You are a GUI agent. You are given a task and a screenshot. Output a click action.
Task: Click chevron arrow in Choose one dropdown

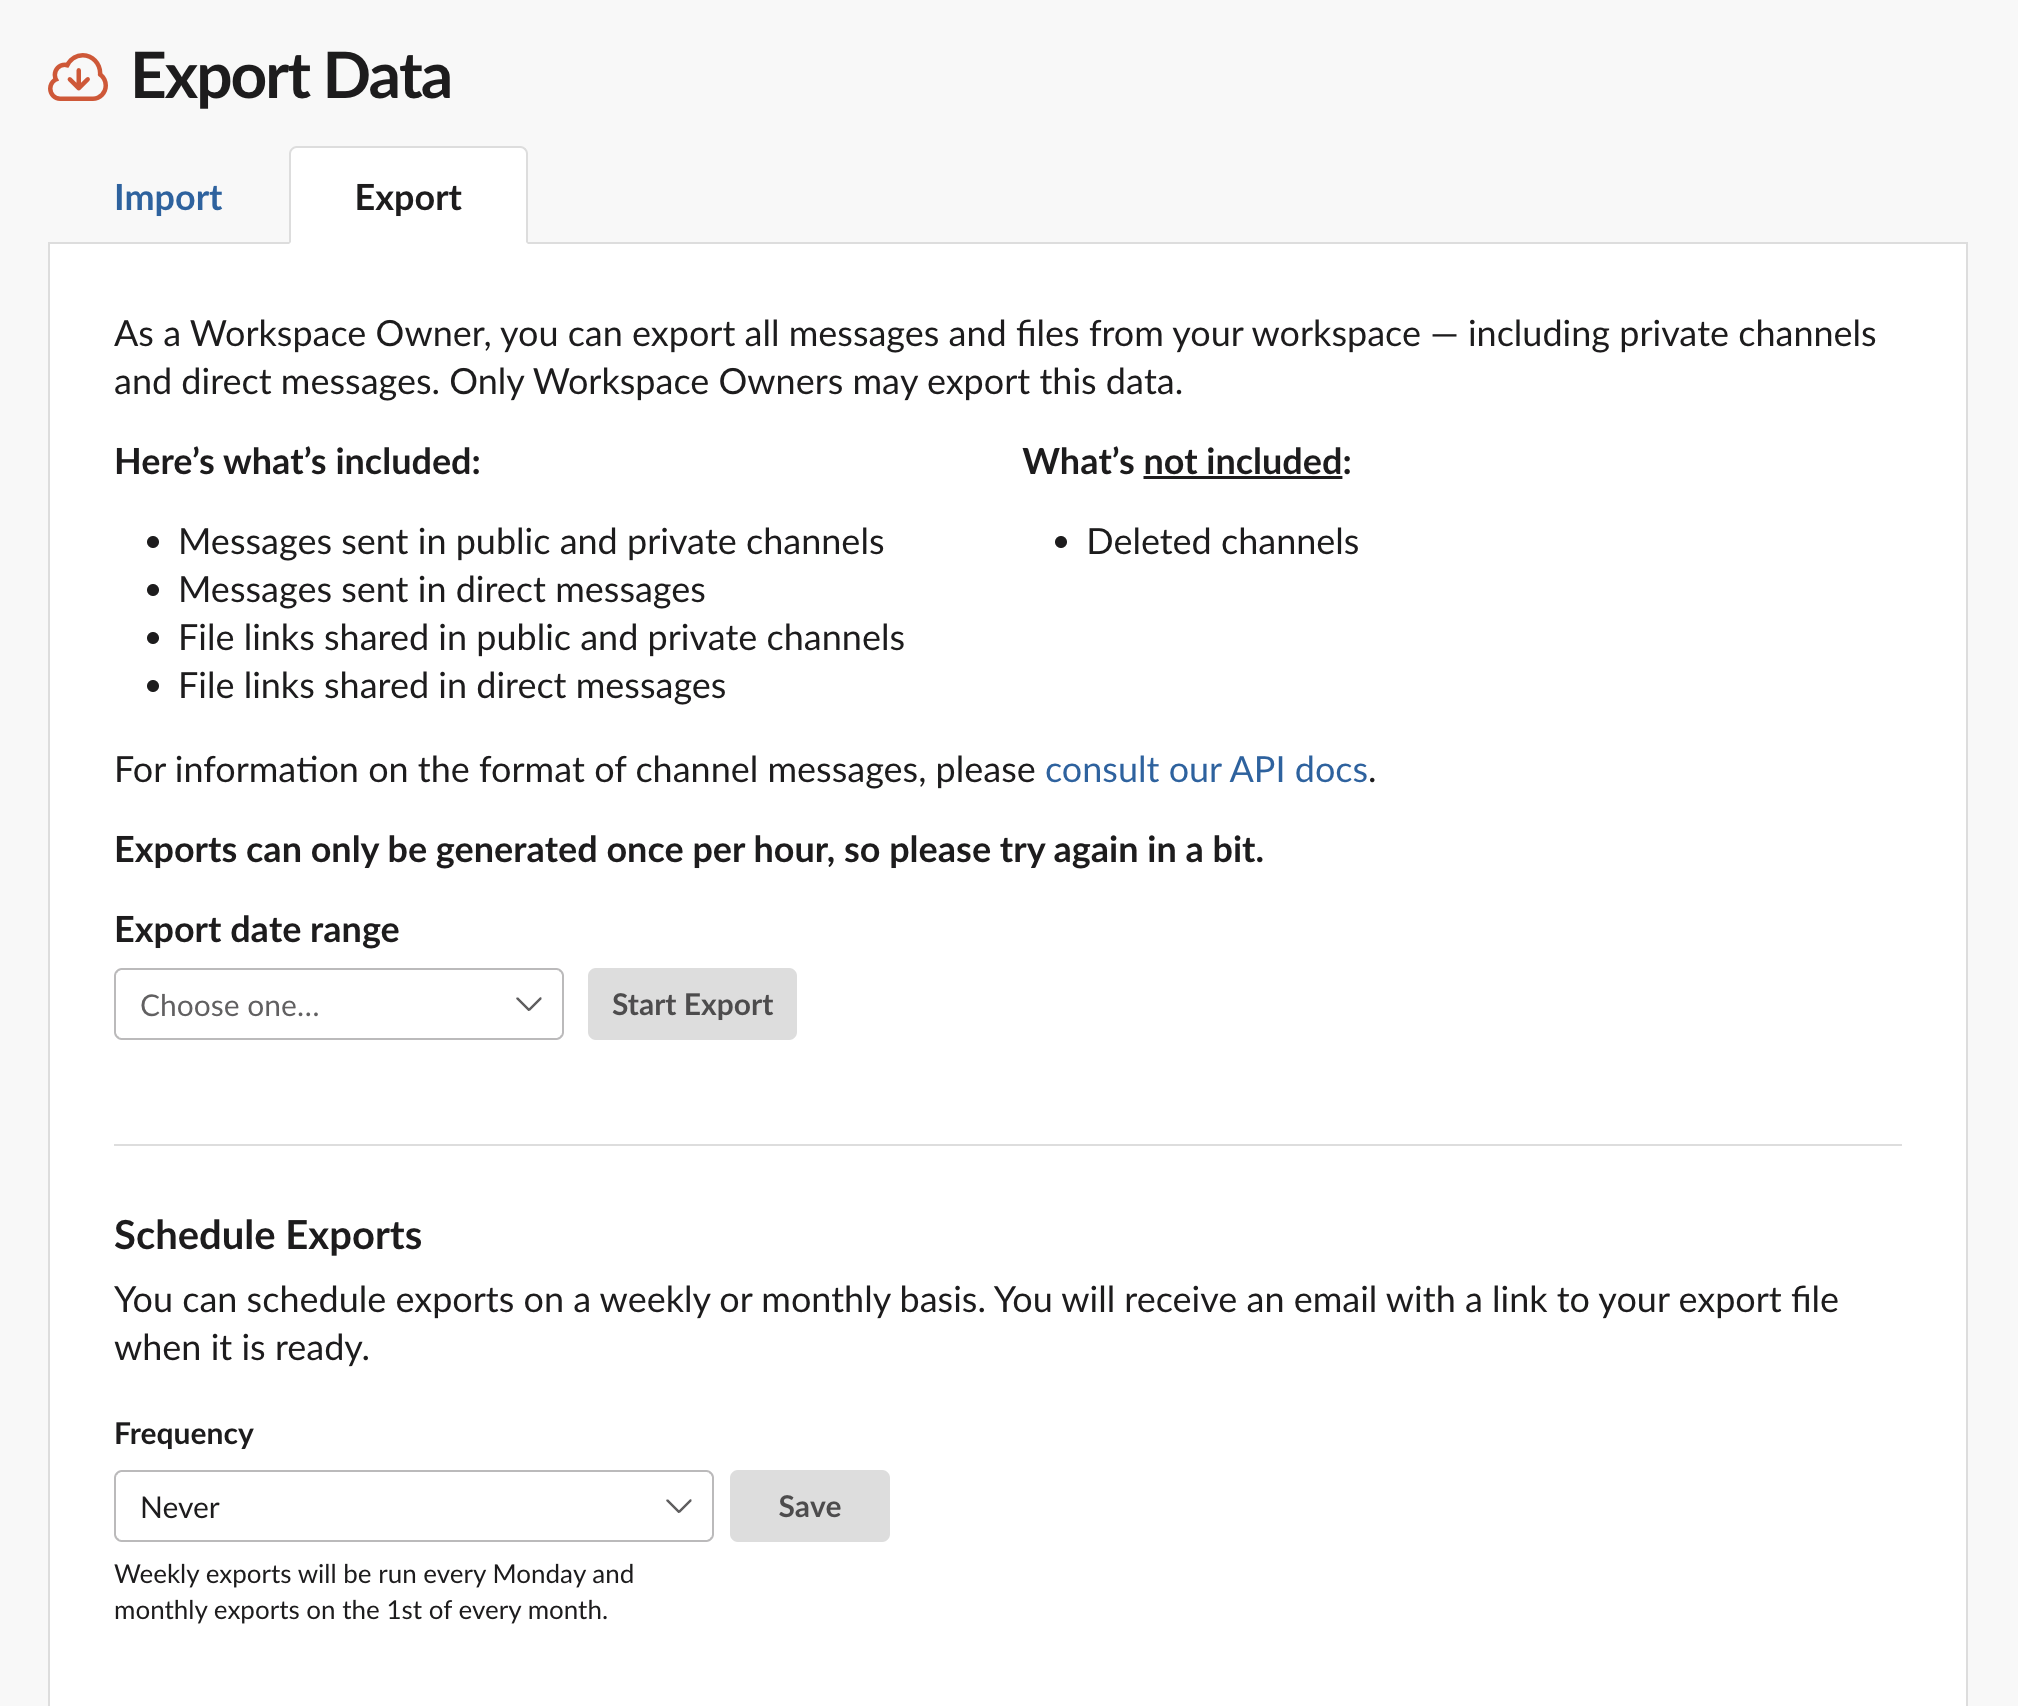[x=529, y=1004]
